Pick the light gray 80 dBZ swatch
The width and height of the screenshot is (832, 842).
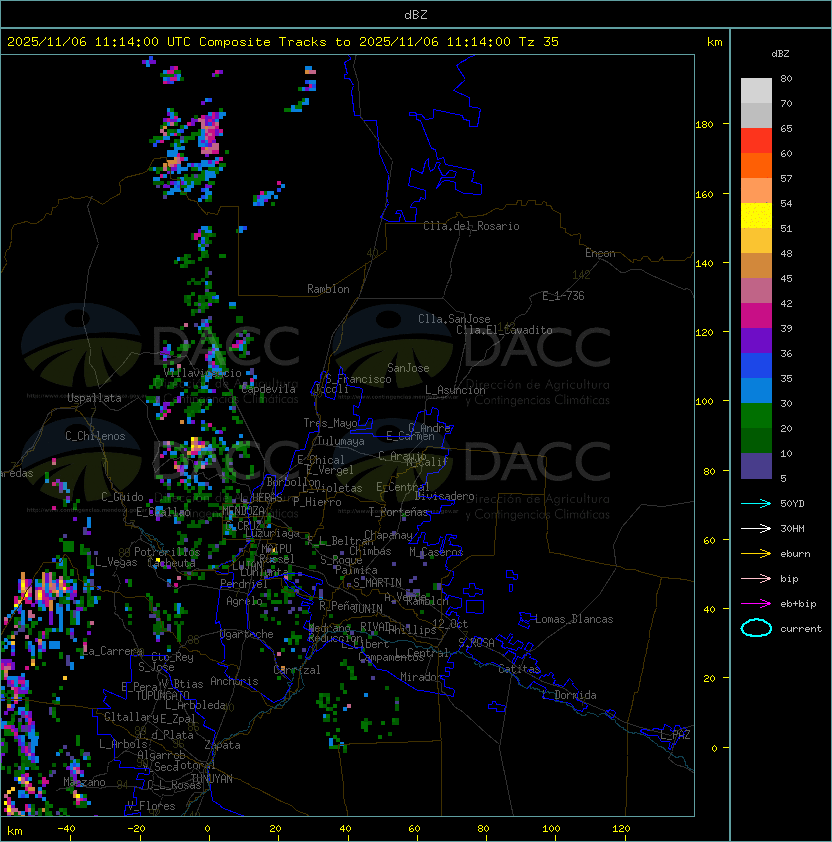756,91
